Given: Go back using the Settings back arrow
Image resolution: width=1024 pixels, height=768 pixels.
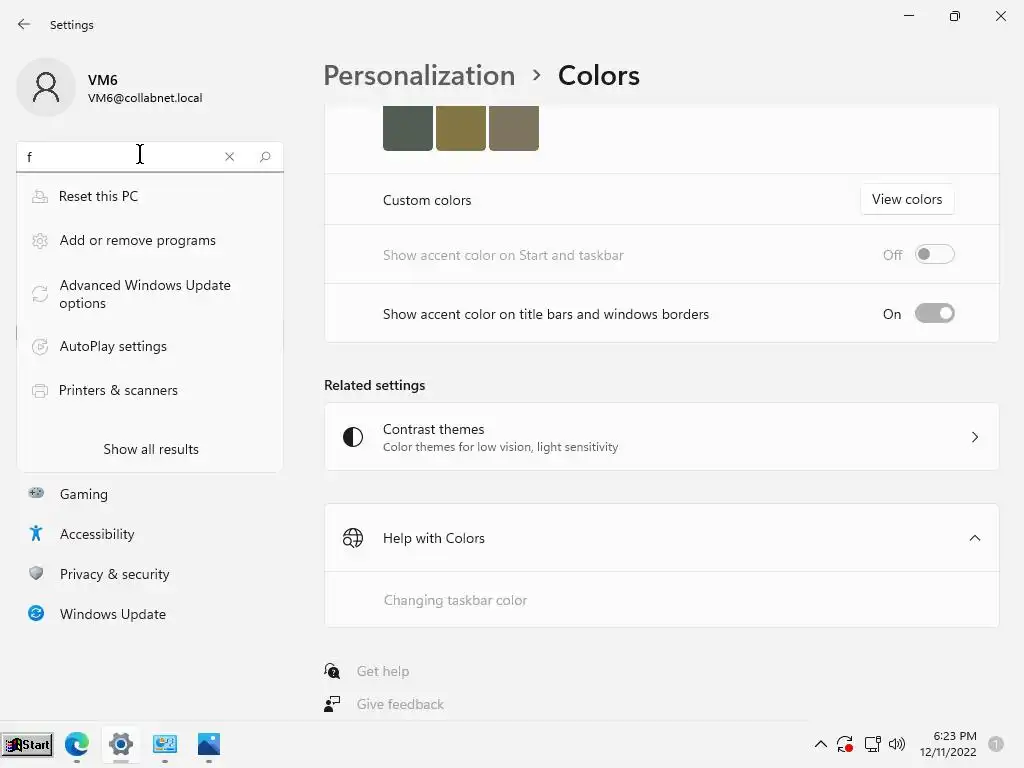Looking at the screenshot, I should (x=24, y=24).
